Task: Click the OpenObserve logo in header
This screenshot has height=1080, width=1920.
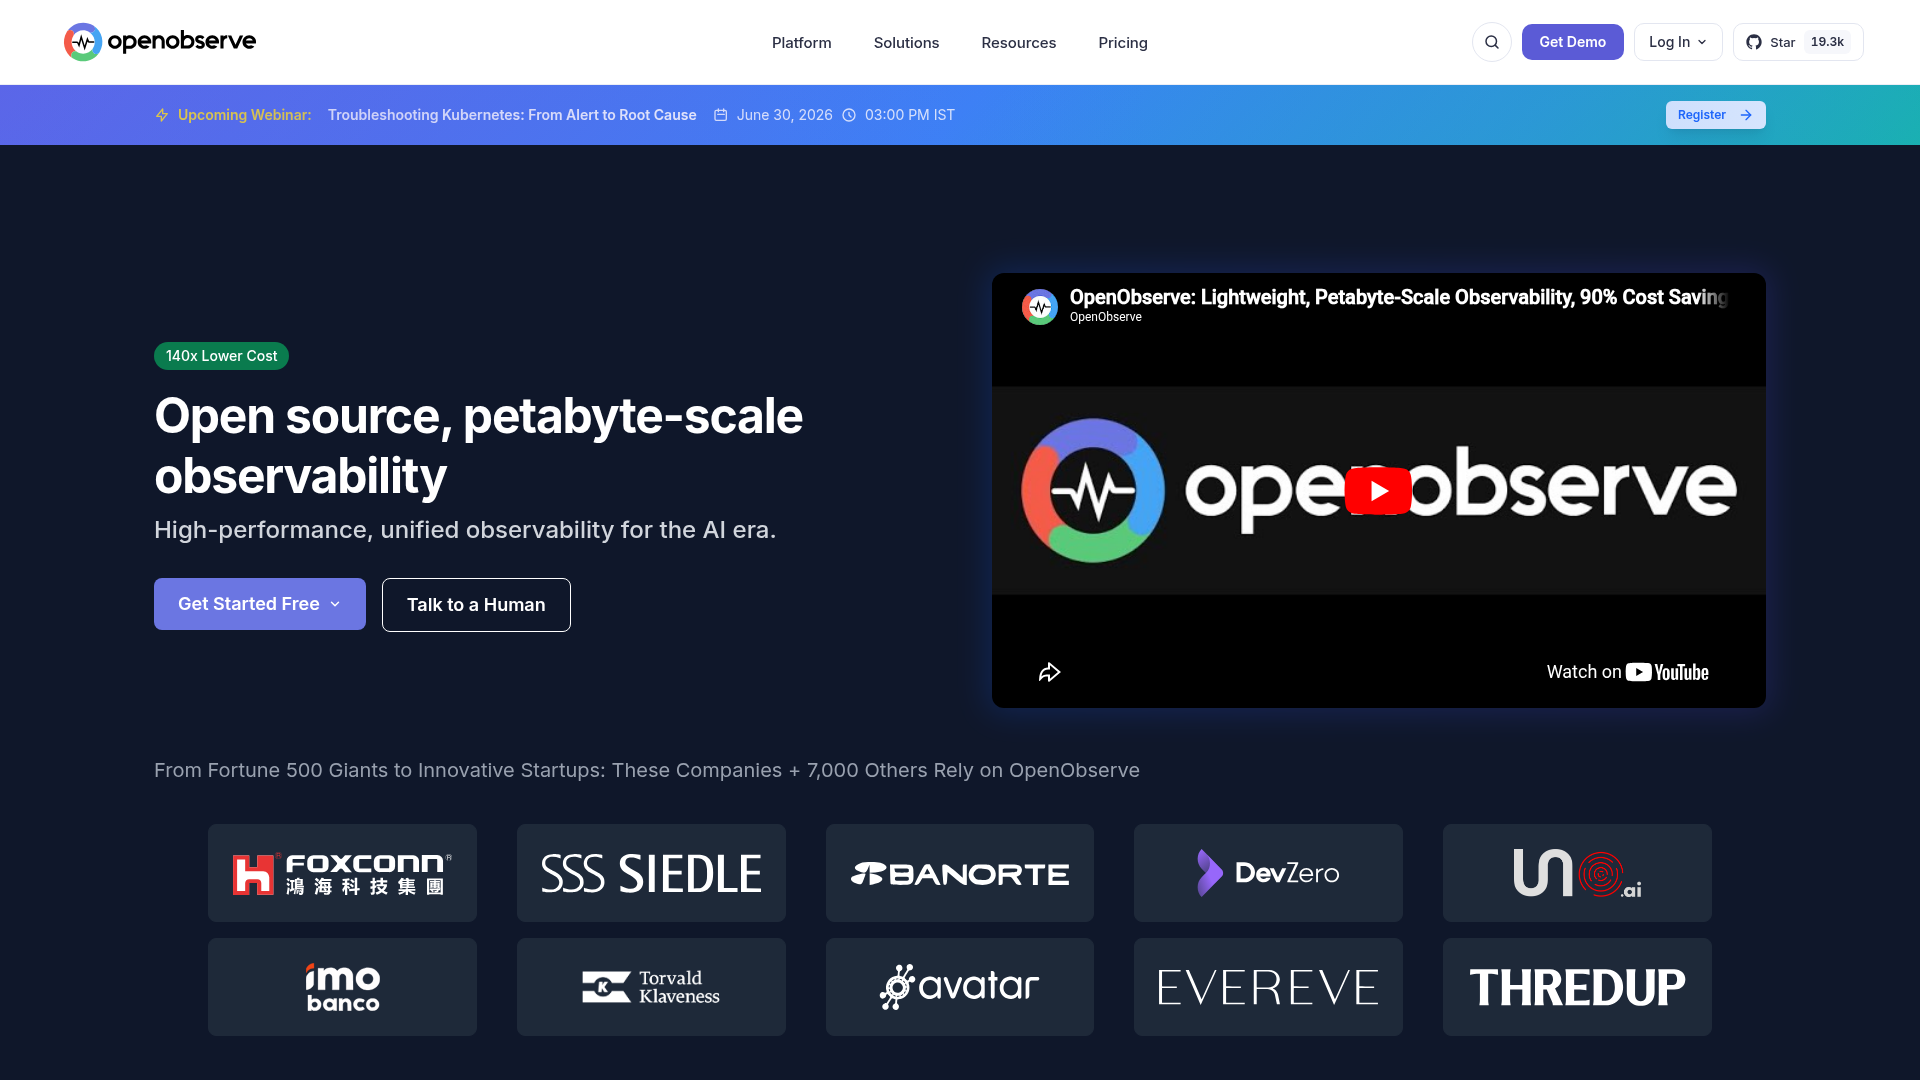Action: click(160, 42)
